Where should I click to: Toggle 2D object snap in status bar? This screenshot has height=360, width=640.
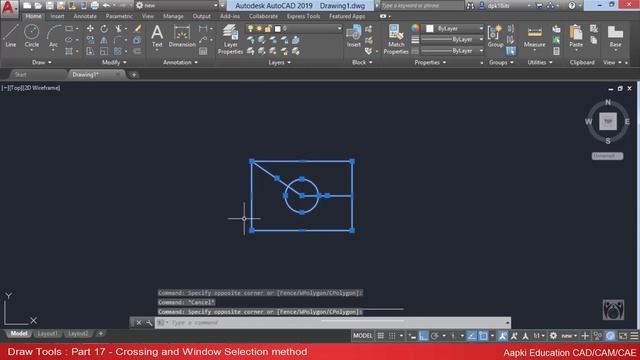coord(483,336)
